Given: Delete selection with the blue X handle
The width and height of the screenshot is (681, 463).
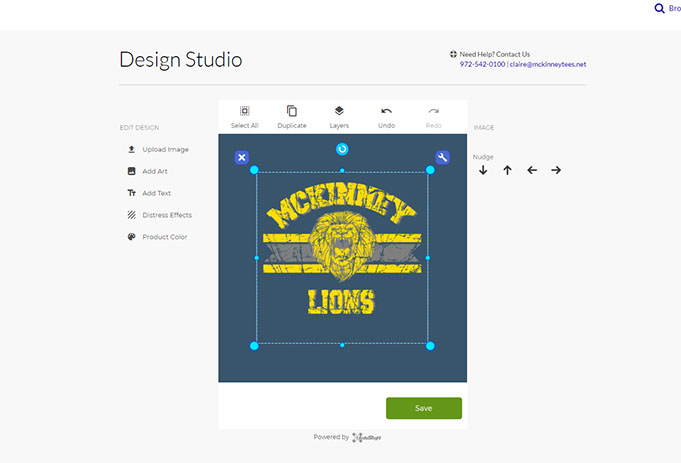Looking at the screenshot, I should tap(242, 158).
